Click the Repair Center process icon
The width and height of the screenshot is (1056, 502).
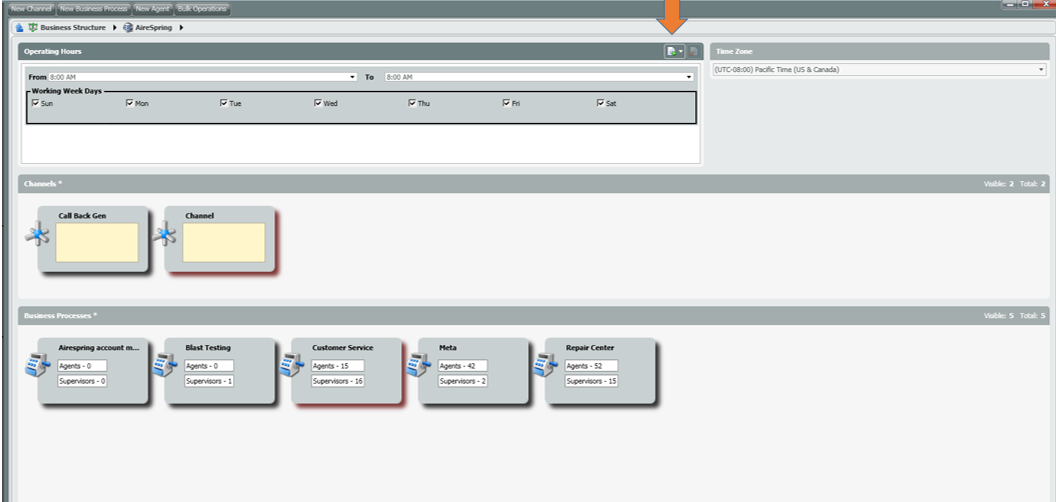(x=543, y=366)
